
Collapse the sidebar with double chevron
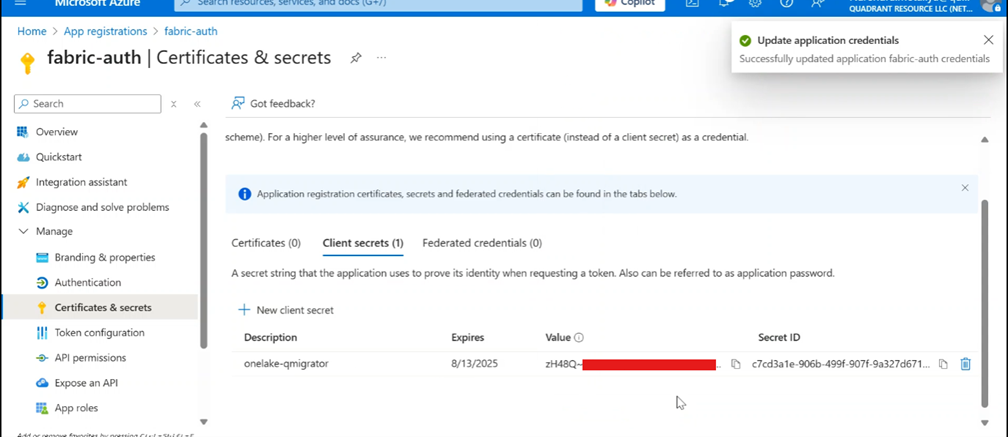[x=197, y=103]
